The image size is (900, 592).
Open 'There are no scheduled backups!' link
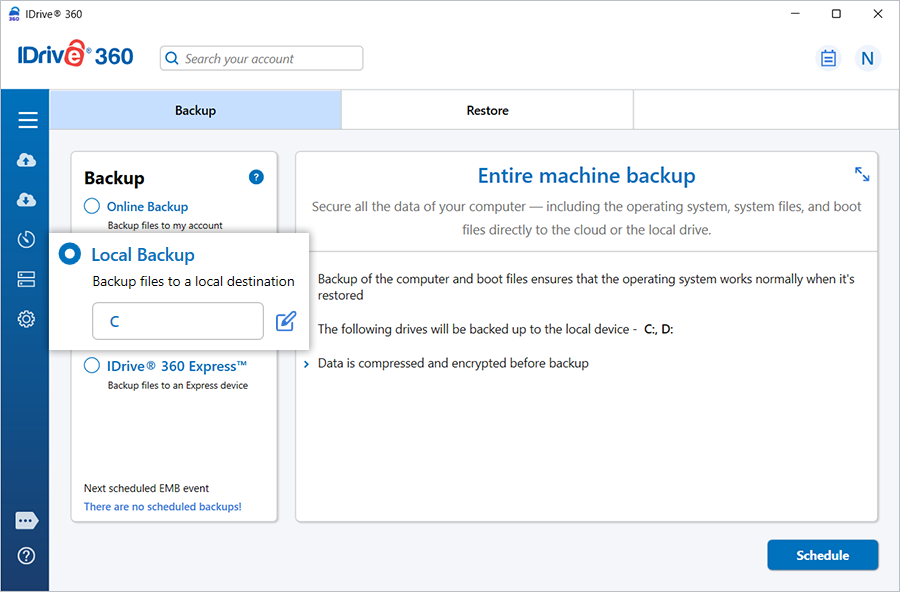pyautogui.click(x=162, y=507)
